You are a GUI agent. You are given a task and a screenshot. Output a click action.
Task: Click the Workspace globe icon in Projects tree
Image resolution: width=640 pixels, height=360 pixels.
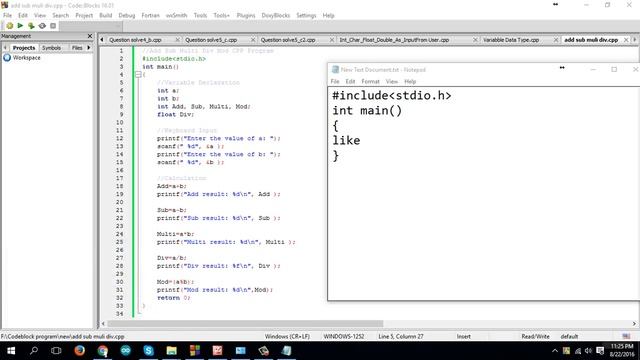7,58
